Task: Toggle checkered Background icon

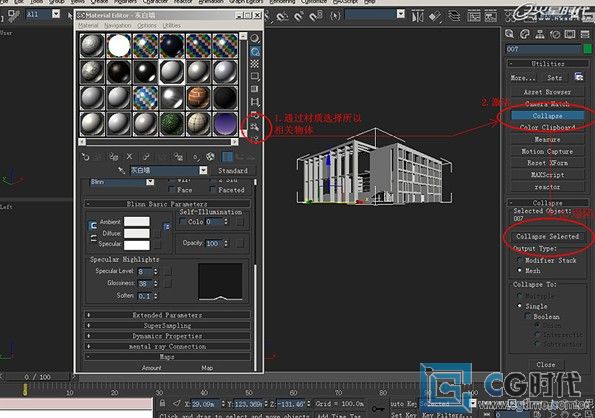Action: click(255, 64)
